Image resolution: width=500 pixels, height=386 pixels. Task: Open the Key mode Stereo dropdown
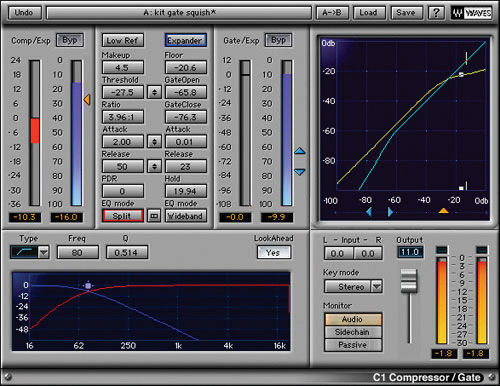point(353,287)
